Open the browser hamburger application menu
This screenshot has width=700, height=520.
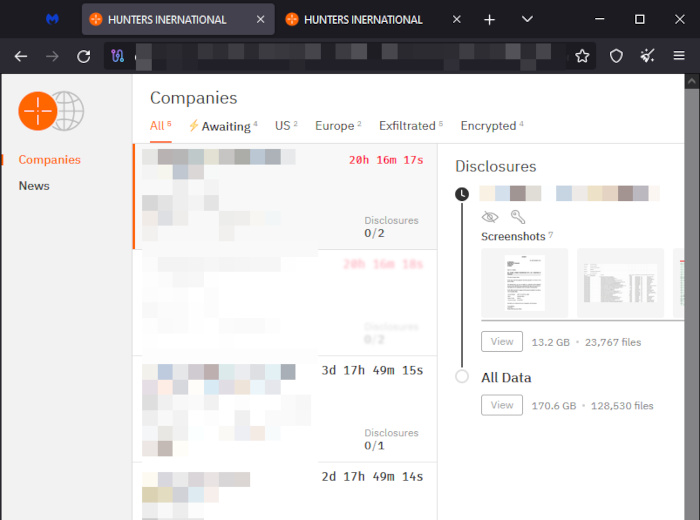(679, 56)
